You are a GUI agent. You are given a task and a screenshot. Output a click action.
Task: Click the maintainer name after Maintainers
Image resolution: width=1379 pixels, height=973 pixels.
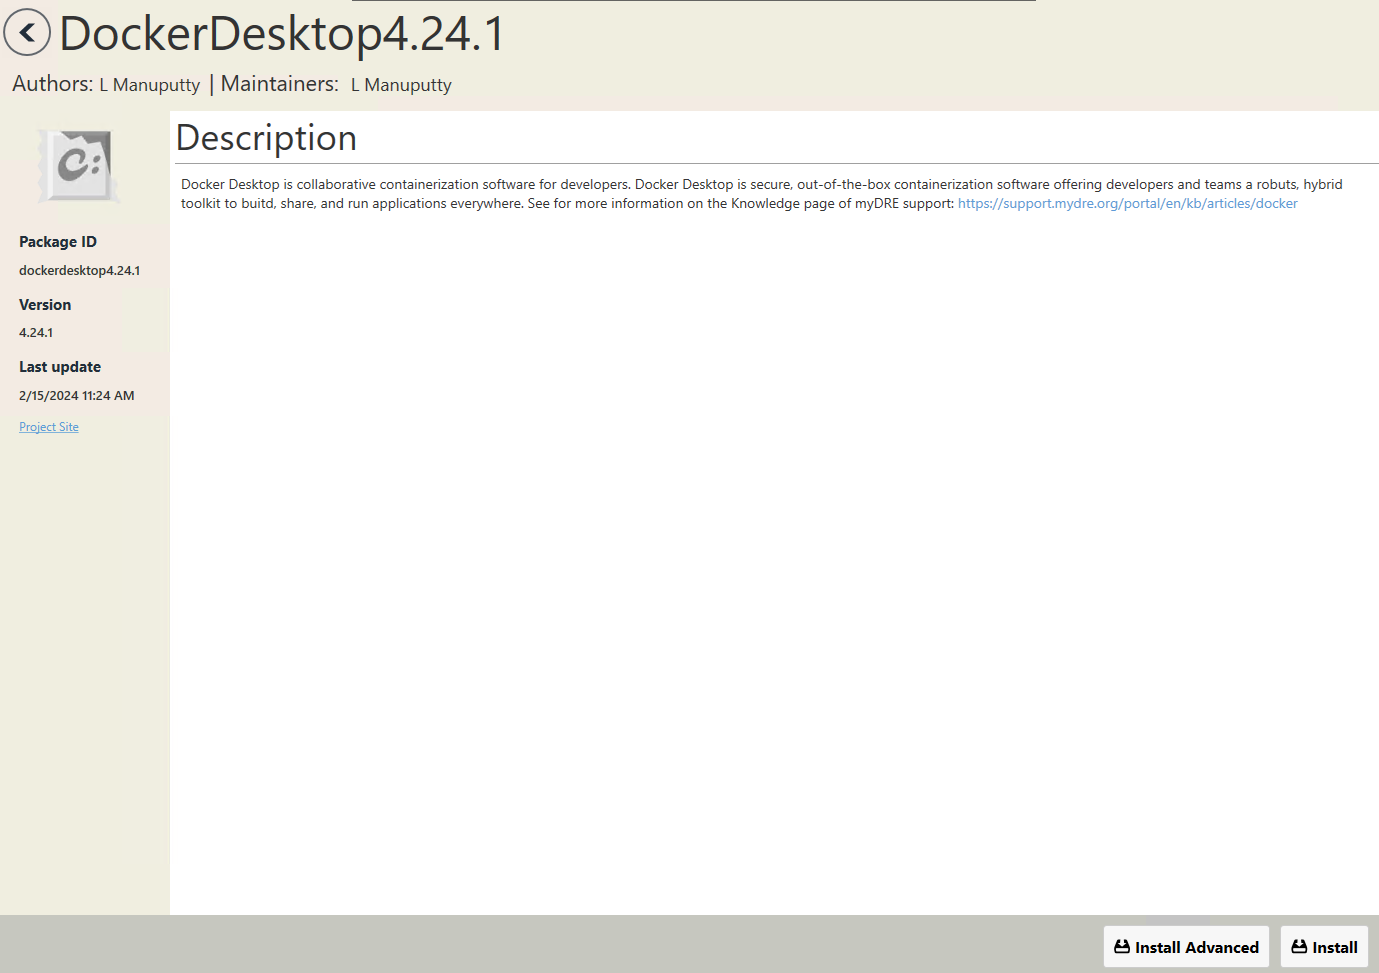coord(401,85)
